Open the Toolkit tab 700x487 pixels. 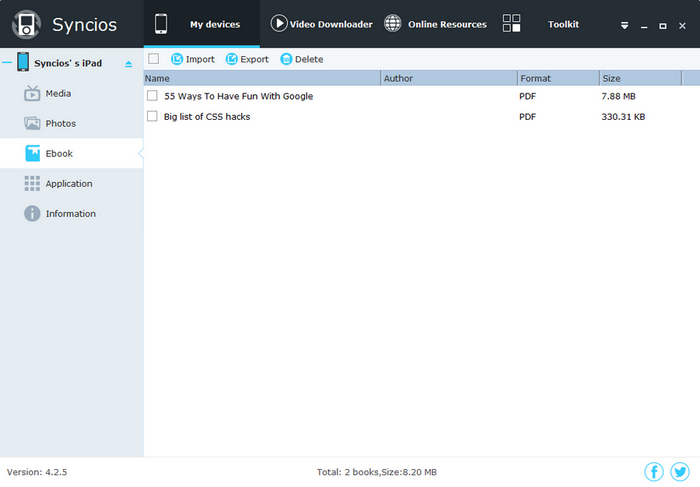point(563,24)
